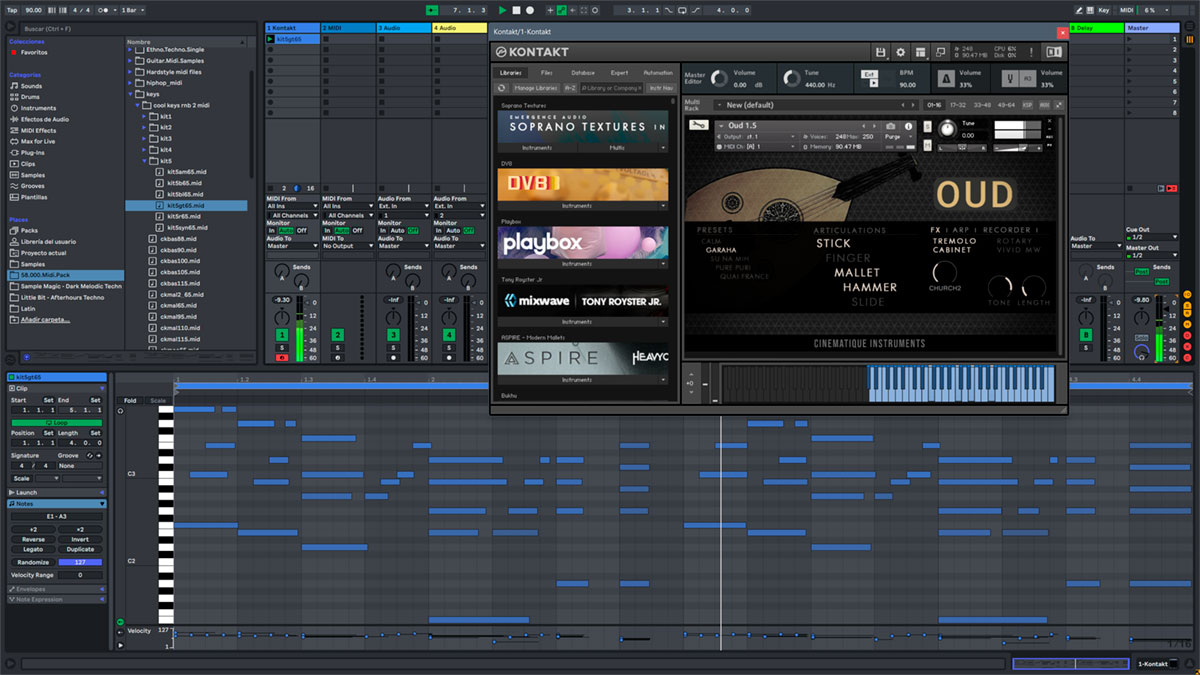1200x675 pixels.
Task: Toggle Fold in the MIDI editor
Action: [x=130, y=400]
